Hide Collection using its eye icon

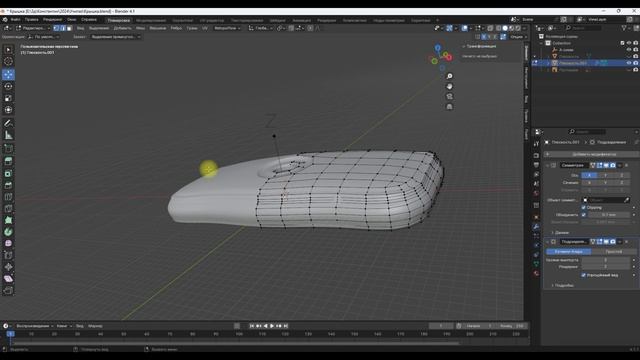coord(629,43)
